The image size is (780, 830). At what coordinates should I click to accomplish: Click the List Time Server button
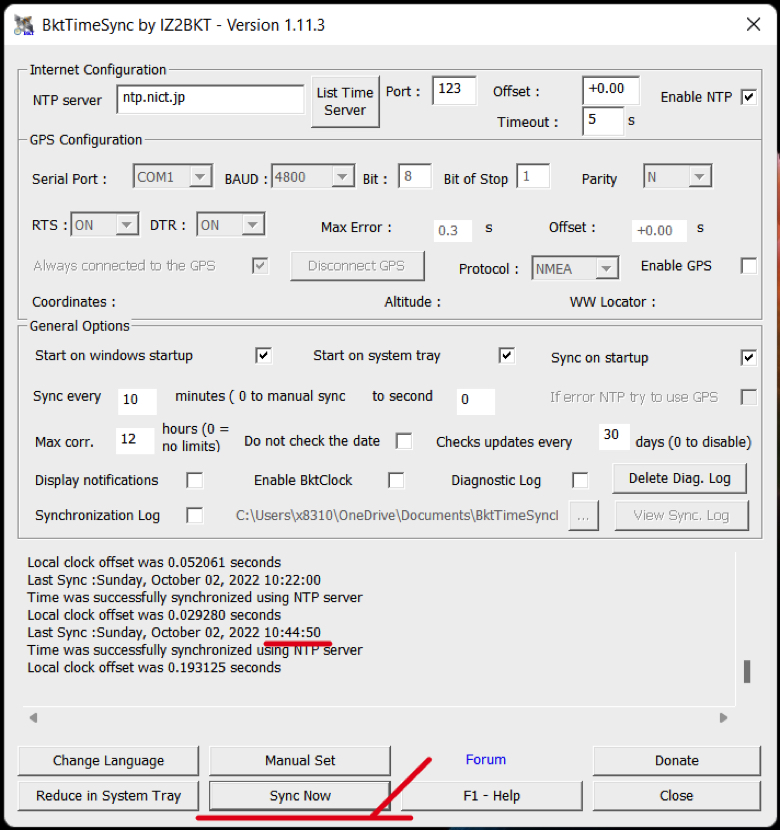coord(346,102)
